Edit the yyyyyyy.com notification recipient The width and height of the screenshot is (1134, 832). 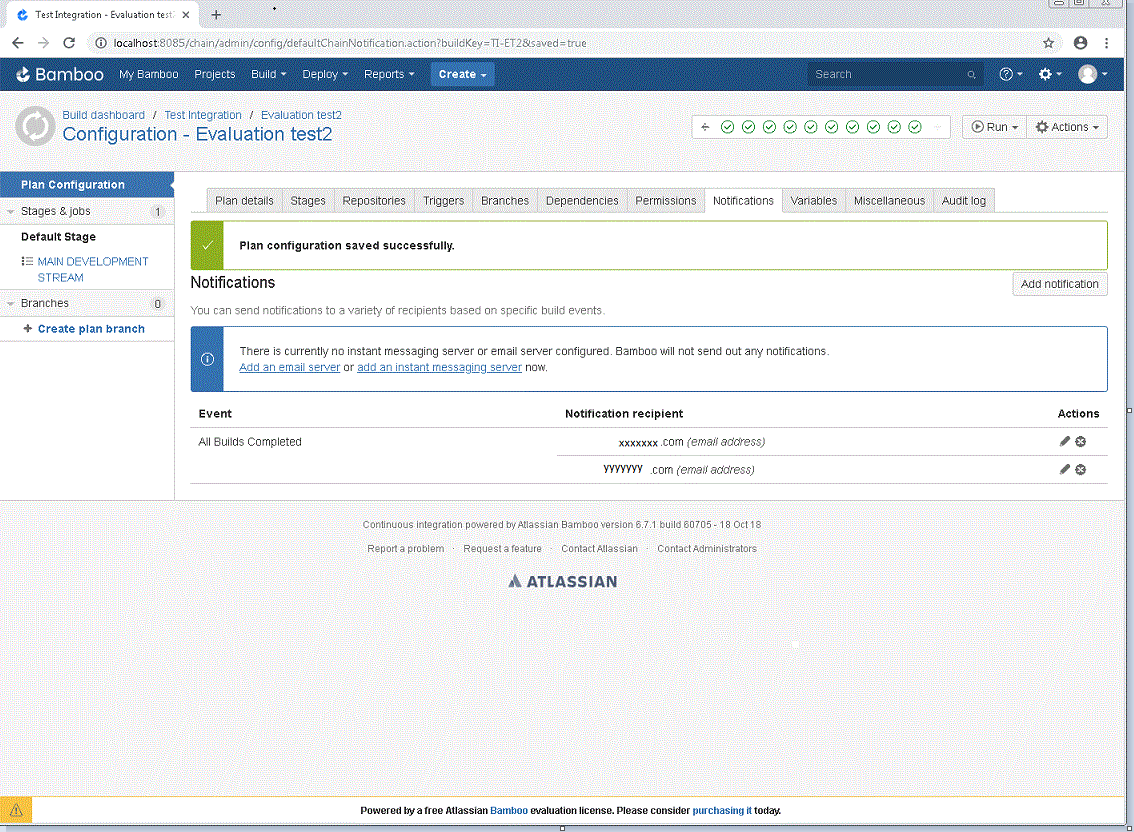(x=1065, y=470)
